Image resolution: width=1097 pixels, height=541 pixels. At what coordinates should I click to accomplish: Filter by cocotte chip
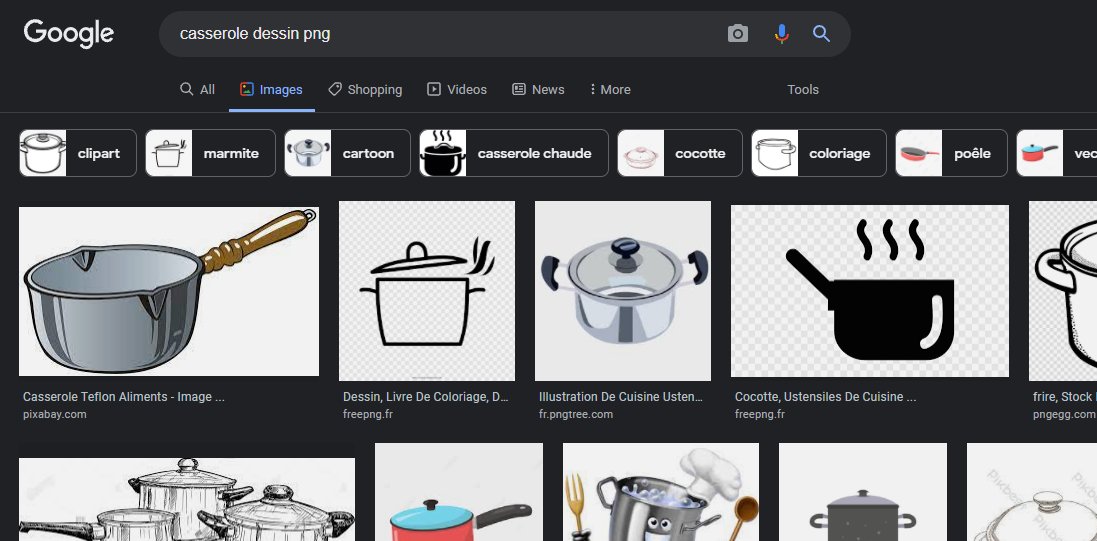pos(679,153)
